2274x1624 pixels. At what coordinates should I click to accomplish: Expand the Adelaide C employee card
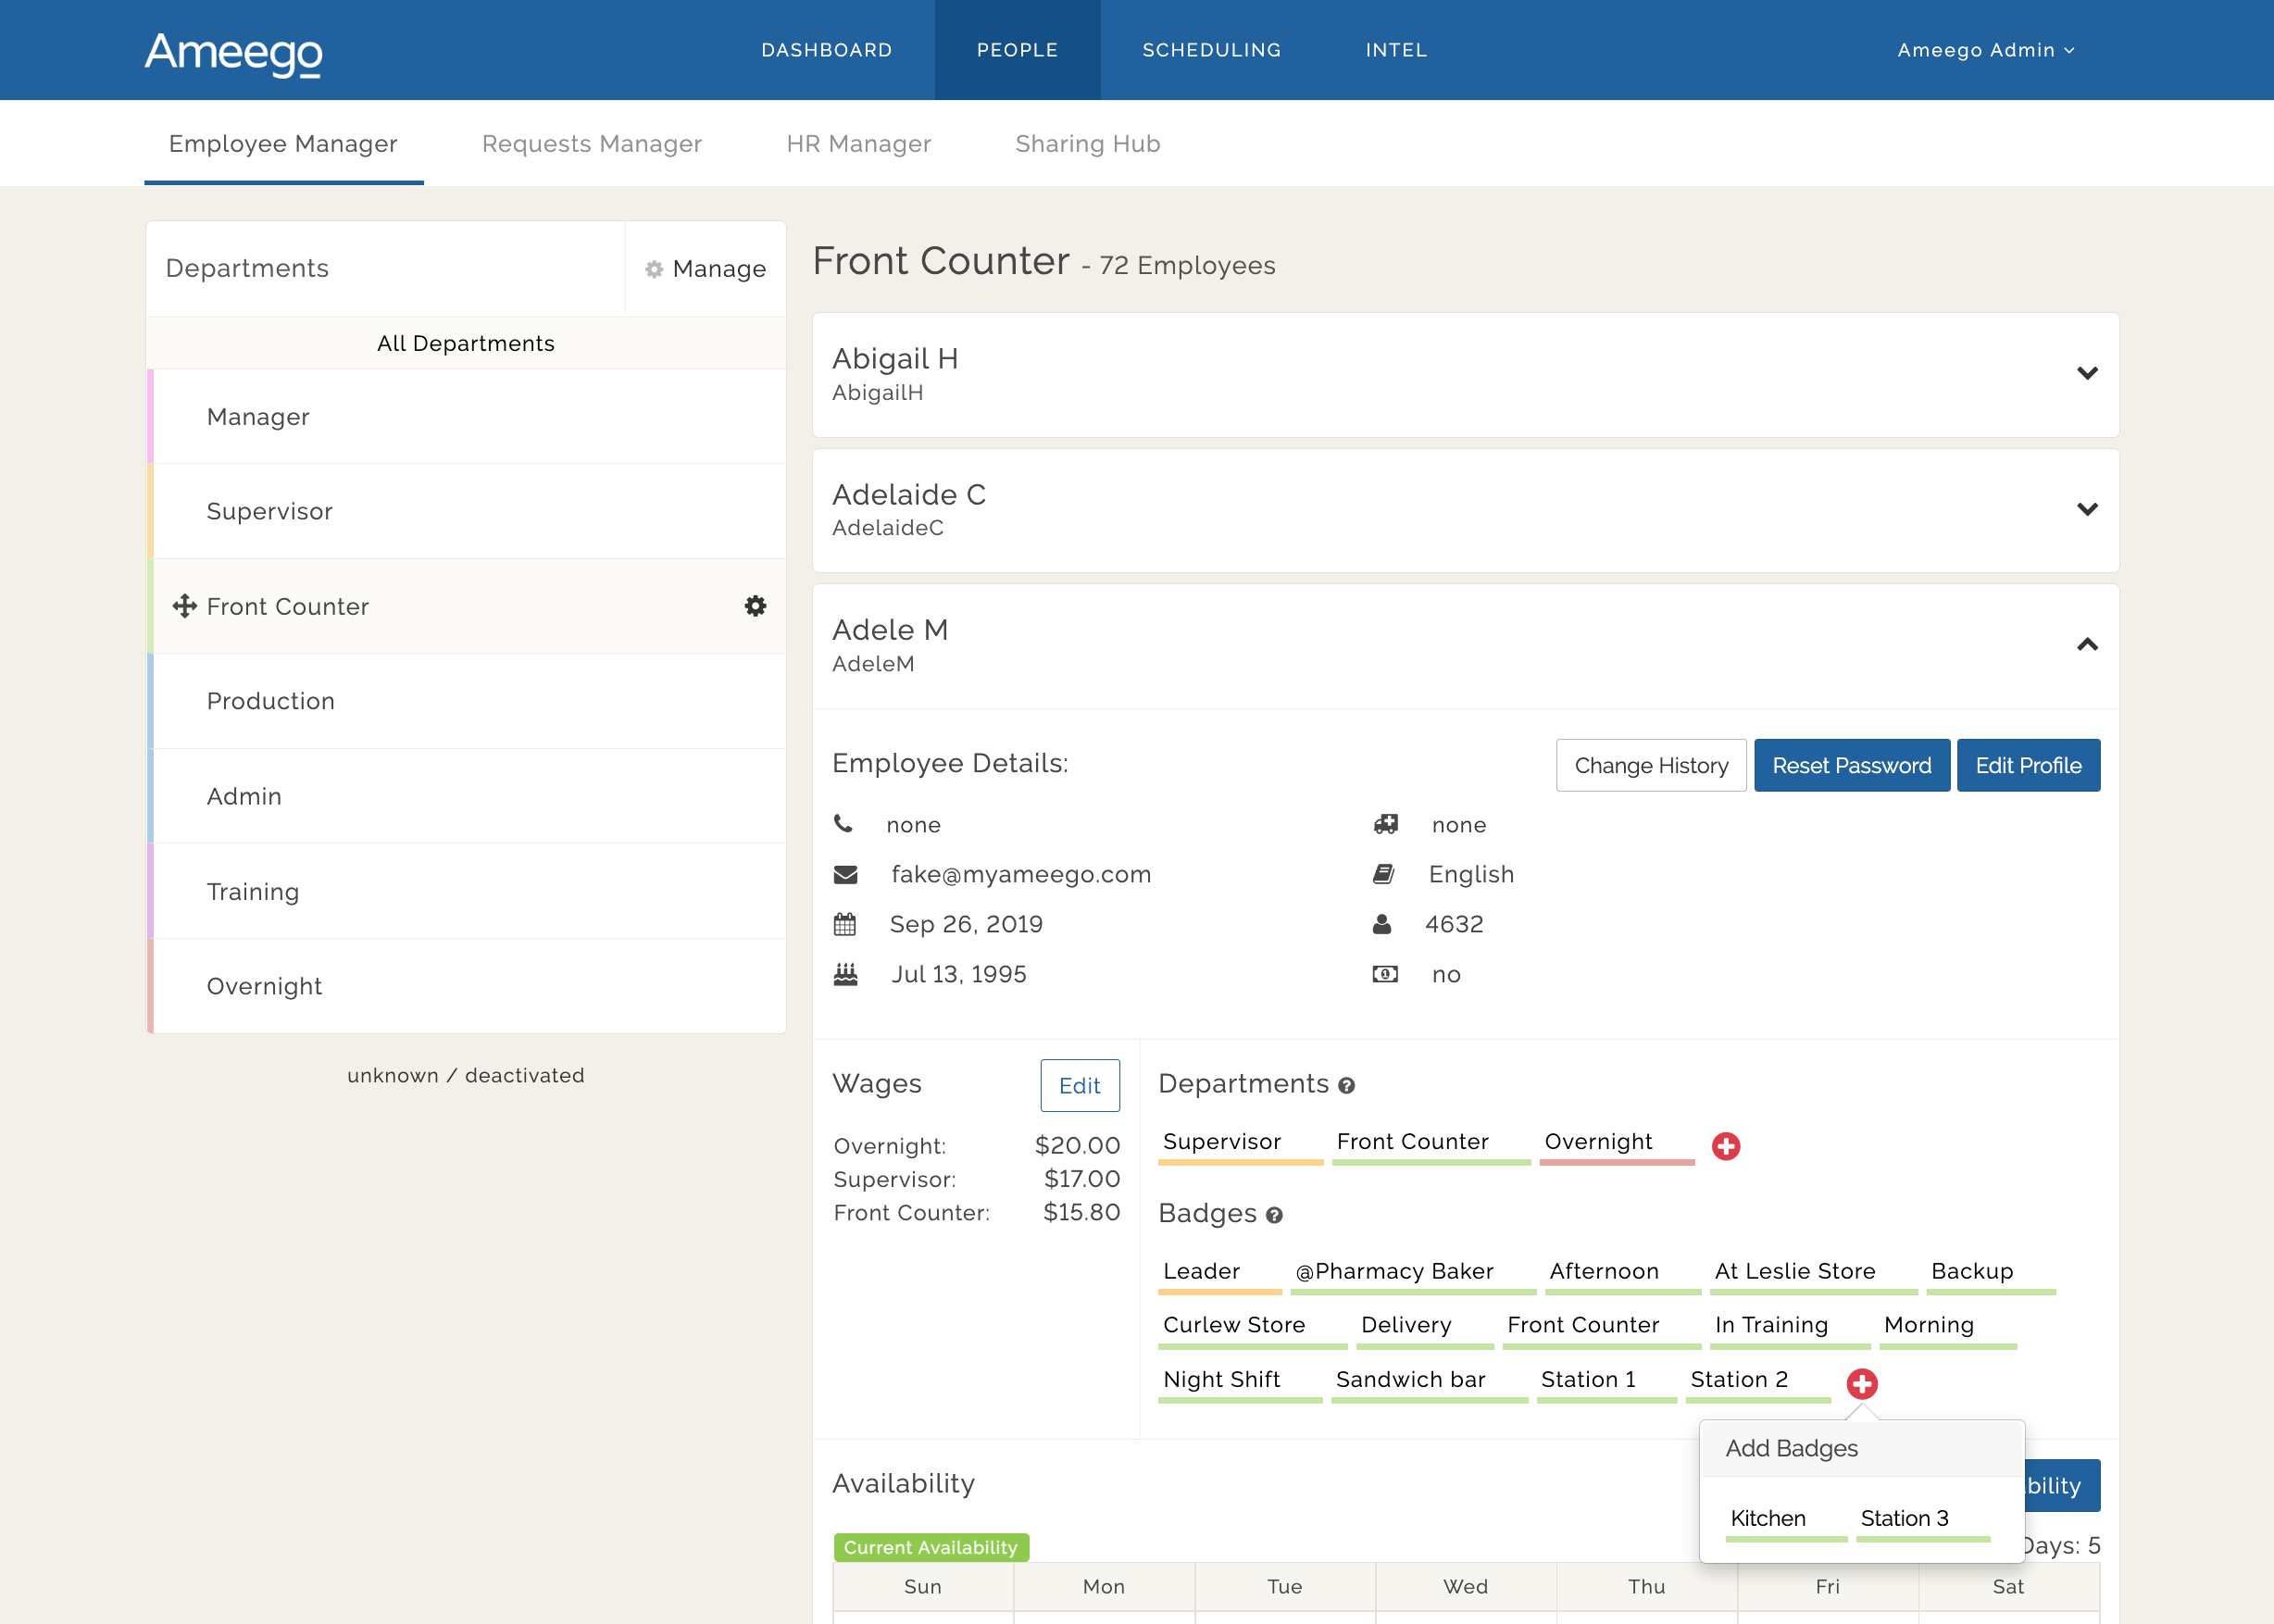(2088, 509)
